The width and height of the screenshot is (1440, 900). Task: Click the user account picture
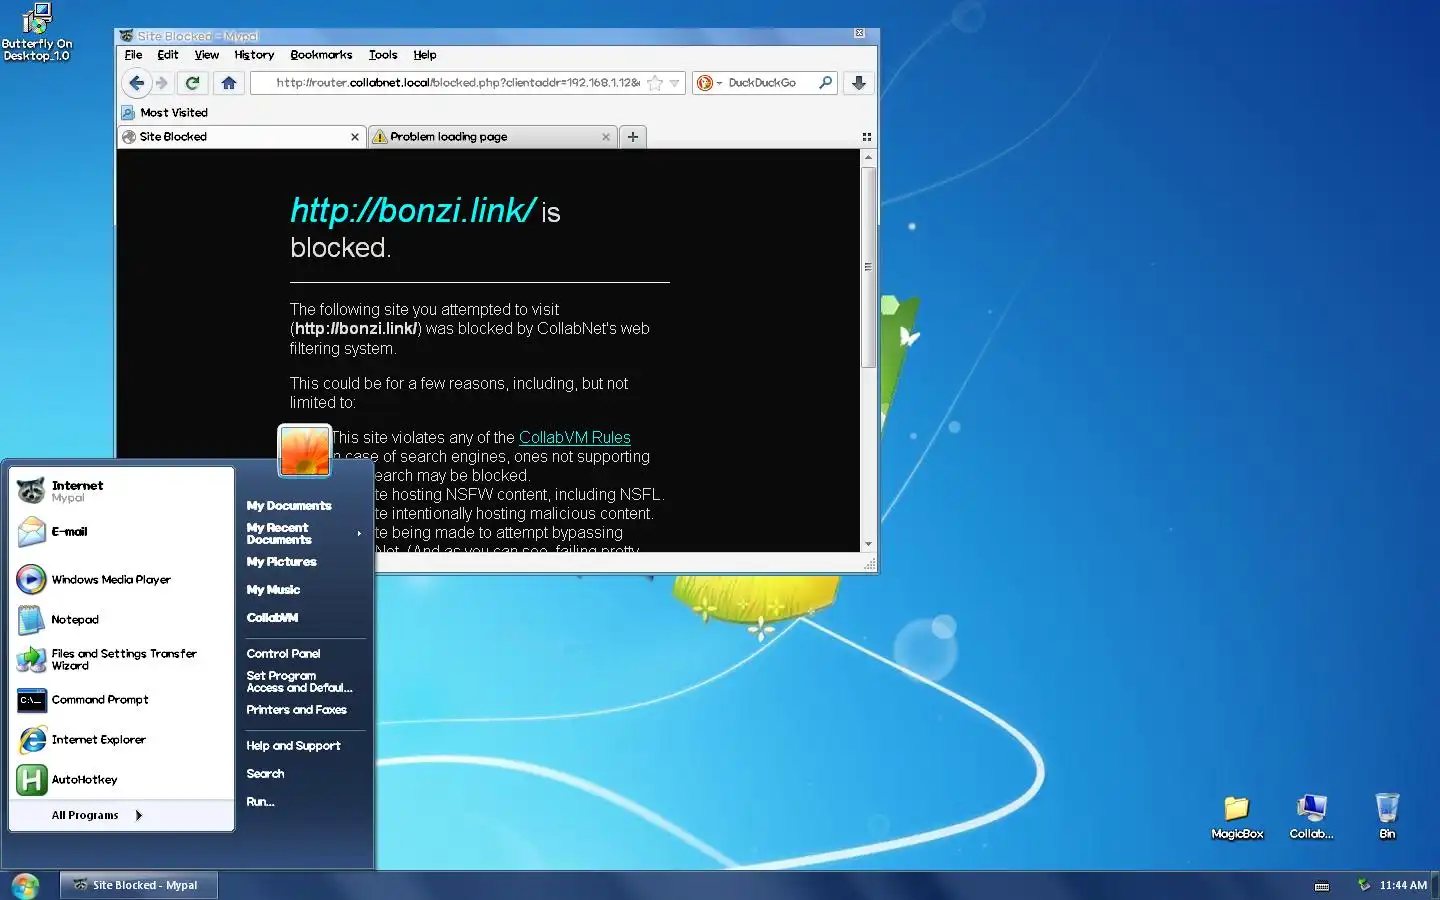coord(304,450)
